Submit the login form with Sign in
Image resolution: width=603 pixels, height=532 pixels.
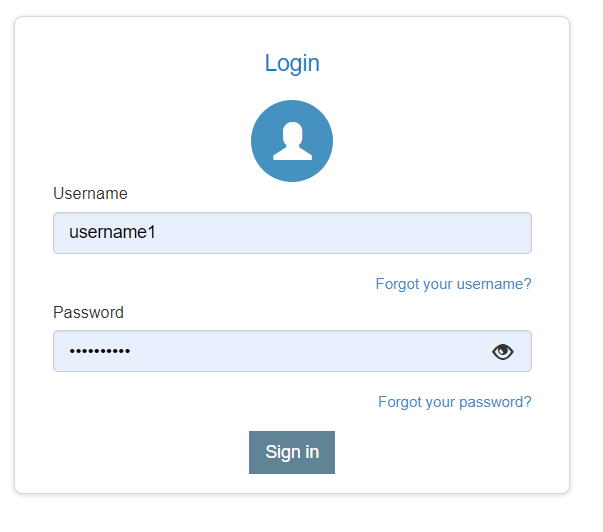292,452
